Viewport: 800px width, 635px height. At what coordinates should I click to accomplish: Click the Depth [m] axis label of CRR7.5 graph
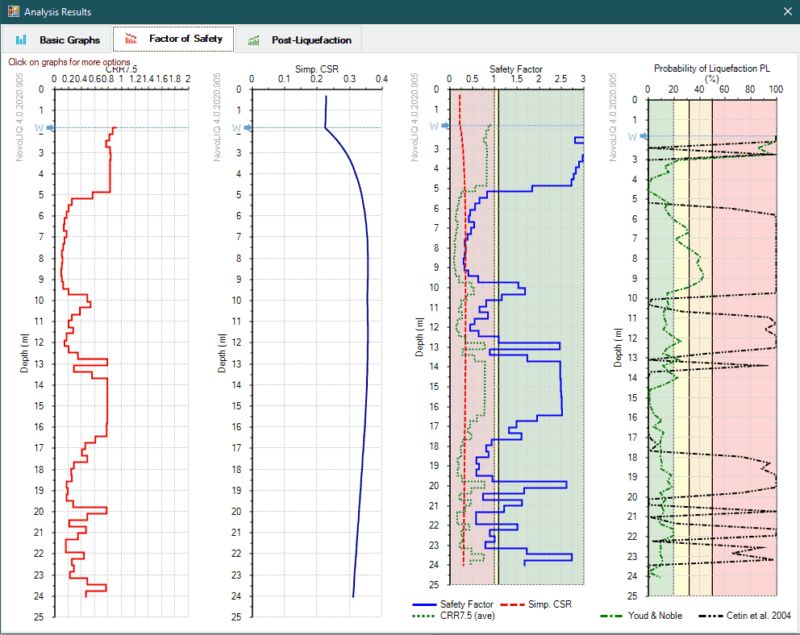pos(24,353)
